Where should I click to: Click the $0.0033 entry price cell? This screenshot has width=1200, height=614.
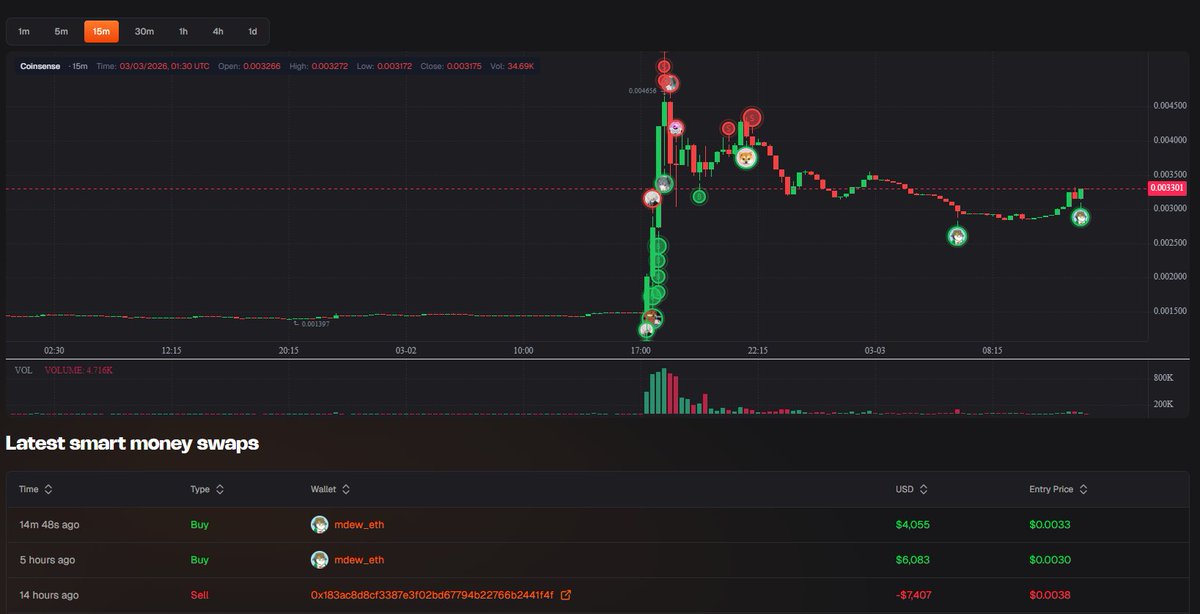point(1050,525)
